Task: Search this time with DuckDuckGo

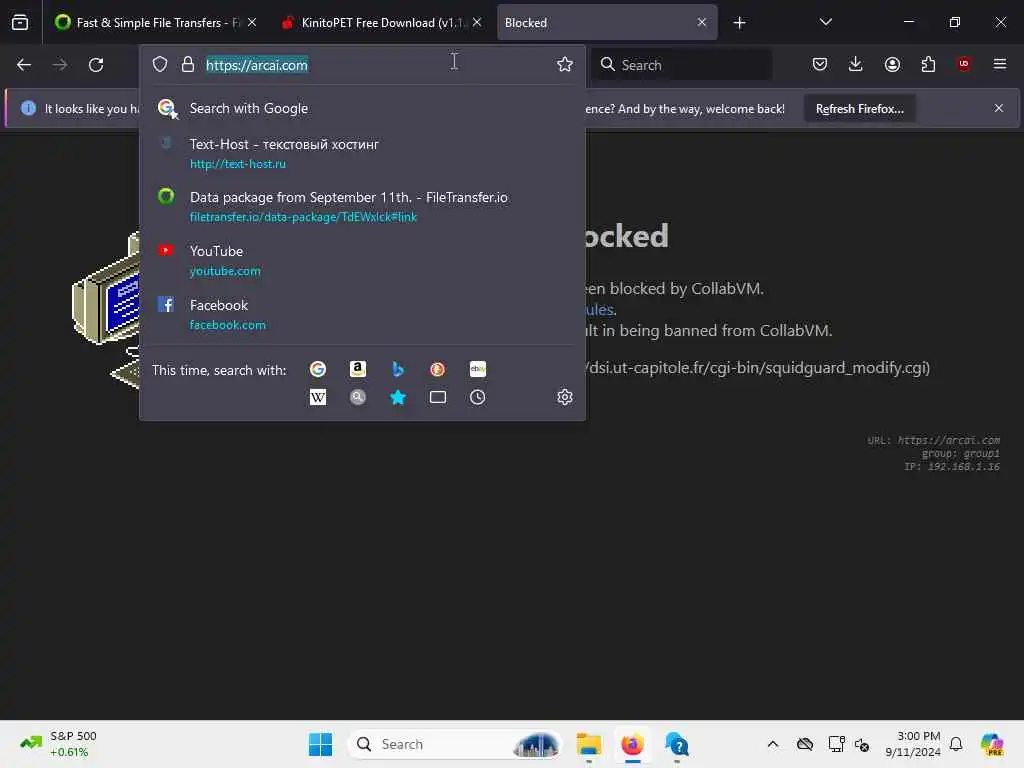Action: [438, 369]
